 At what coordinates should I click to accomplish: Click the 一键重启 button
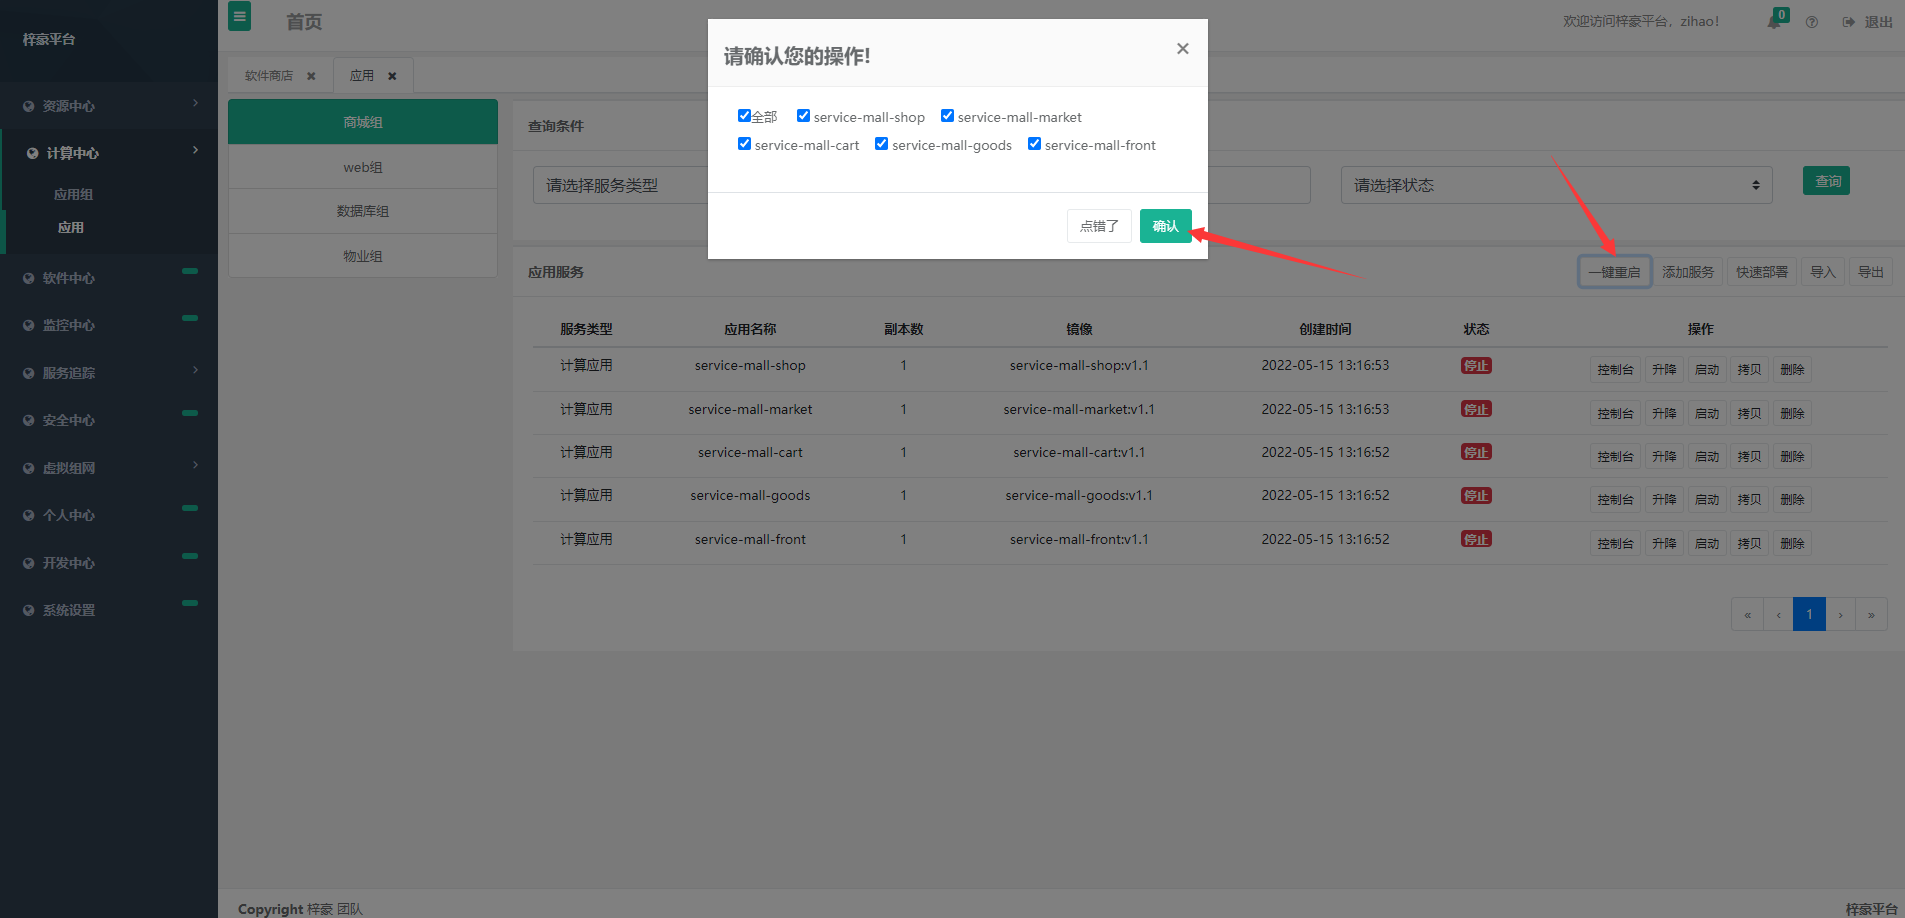click(x=1615, y=272)
